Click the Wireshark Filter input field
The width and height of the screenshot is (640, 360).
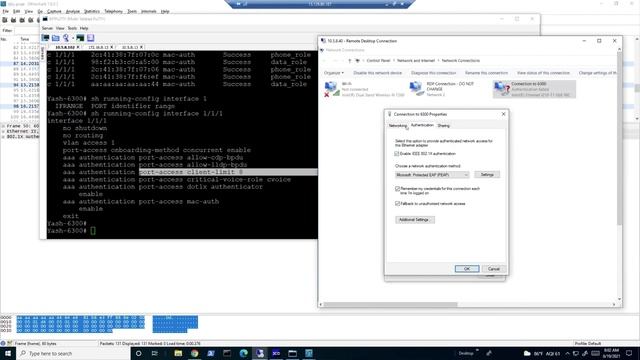click(28, 31)
